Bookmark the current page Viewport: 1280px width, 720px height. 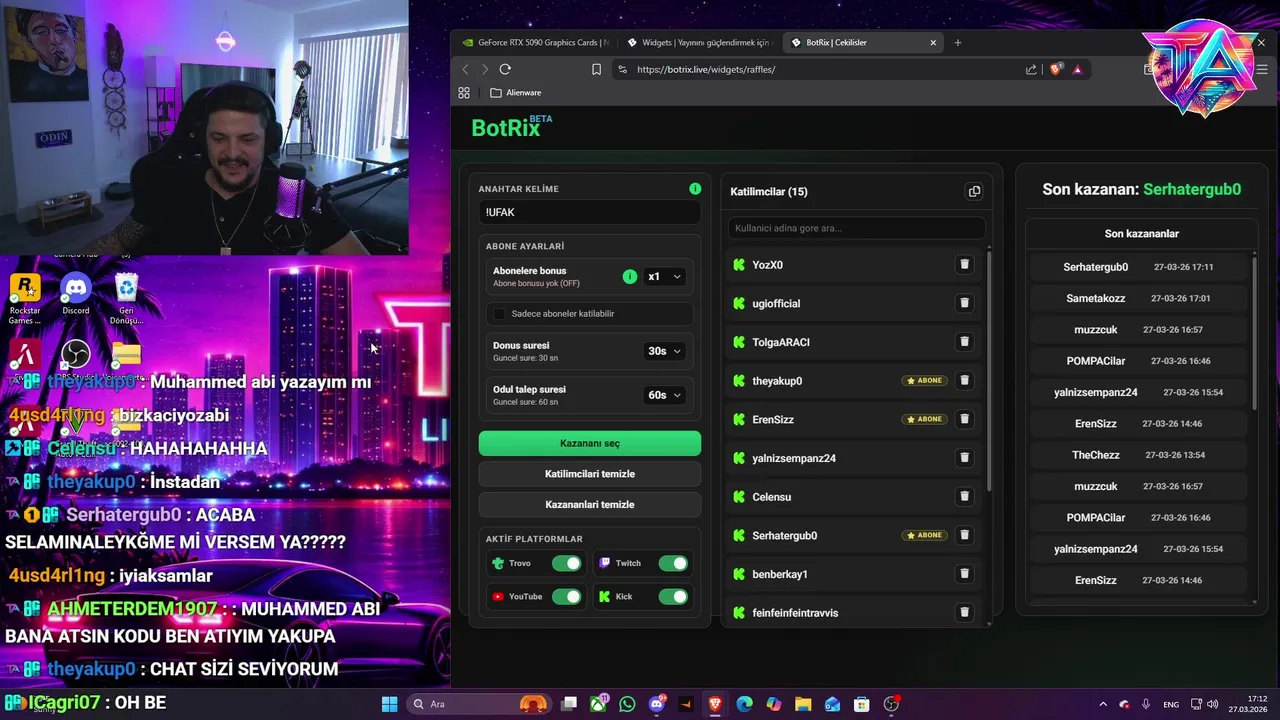[596, 69]
